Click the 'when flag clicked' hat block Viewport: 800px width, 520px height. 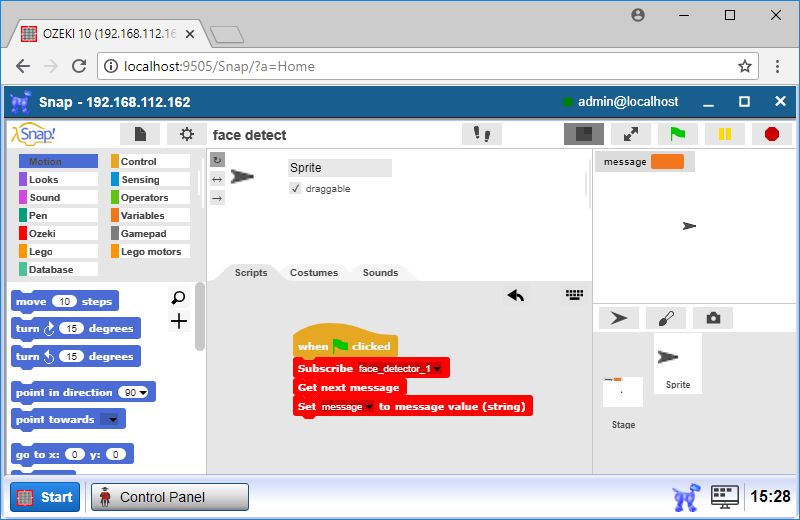tap(345, 341)
